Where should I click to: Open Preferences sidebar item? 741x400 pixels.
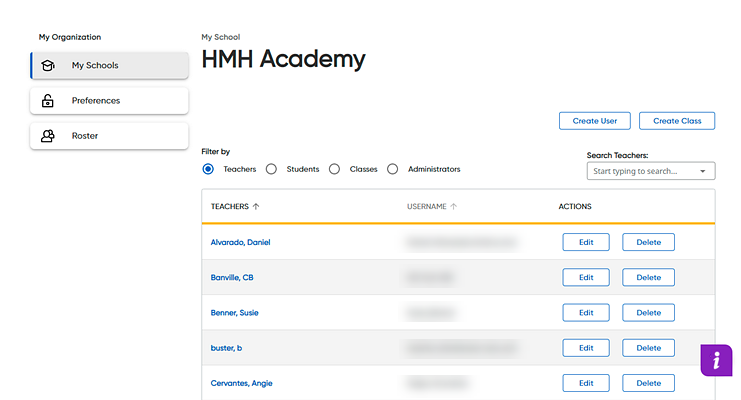(110, 100)
